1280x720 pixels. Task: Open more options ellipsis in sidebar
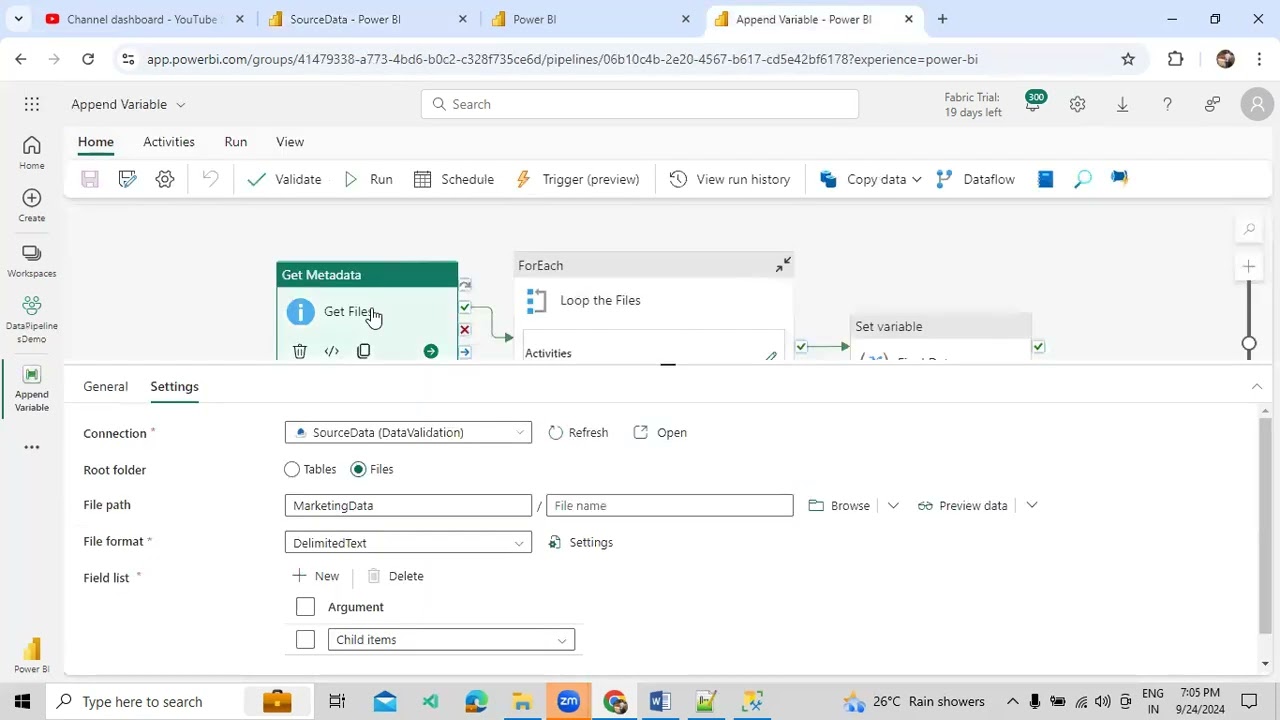tap(32, 447)
